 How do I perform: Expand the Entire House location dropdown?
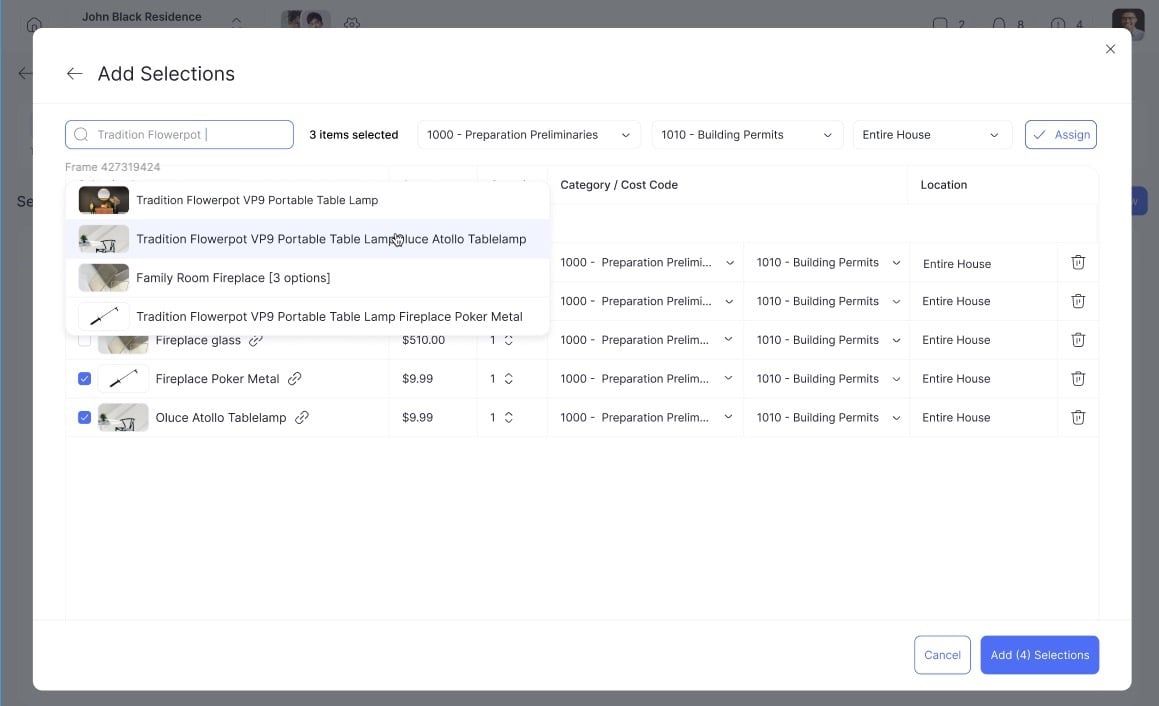(x=931, y=135)
